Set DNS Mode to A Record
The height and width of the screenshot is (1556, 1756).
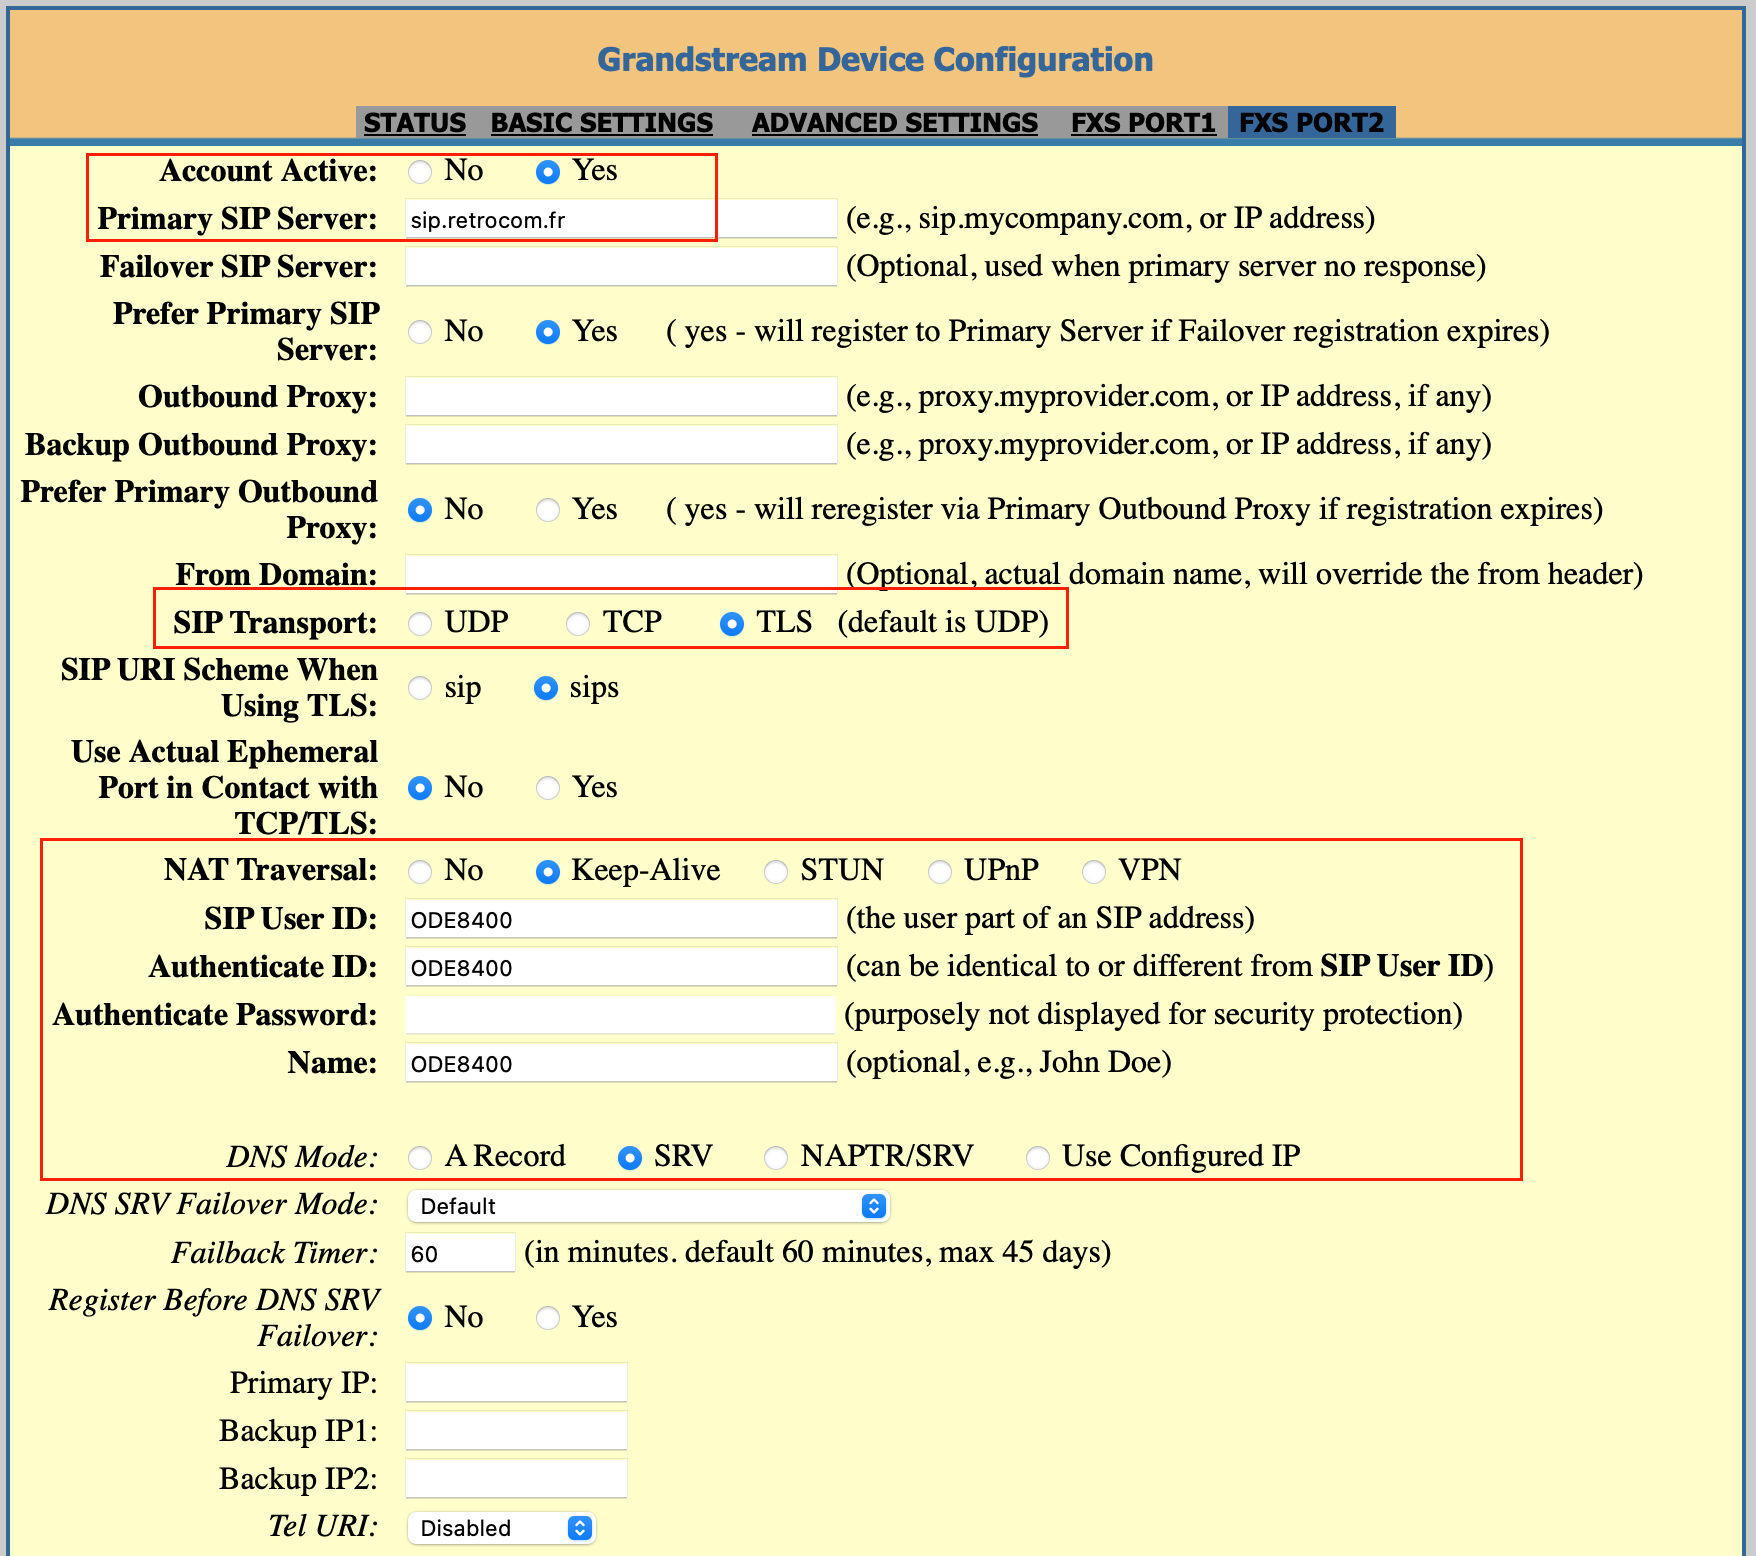point(420,1158)
